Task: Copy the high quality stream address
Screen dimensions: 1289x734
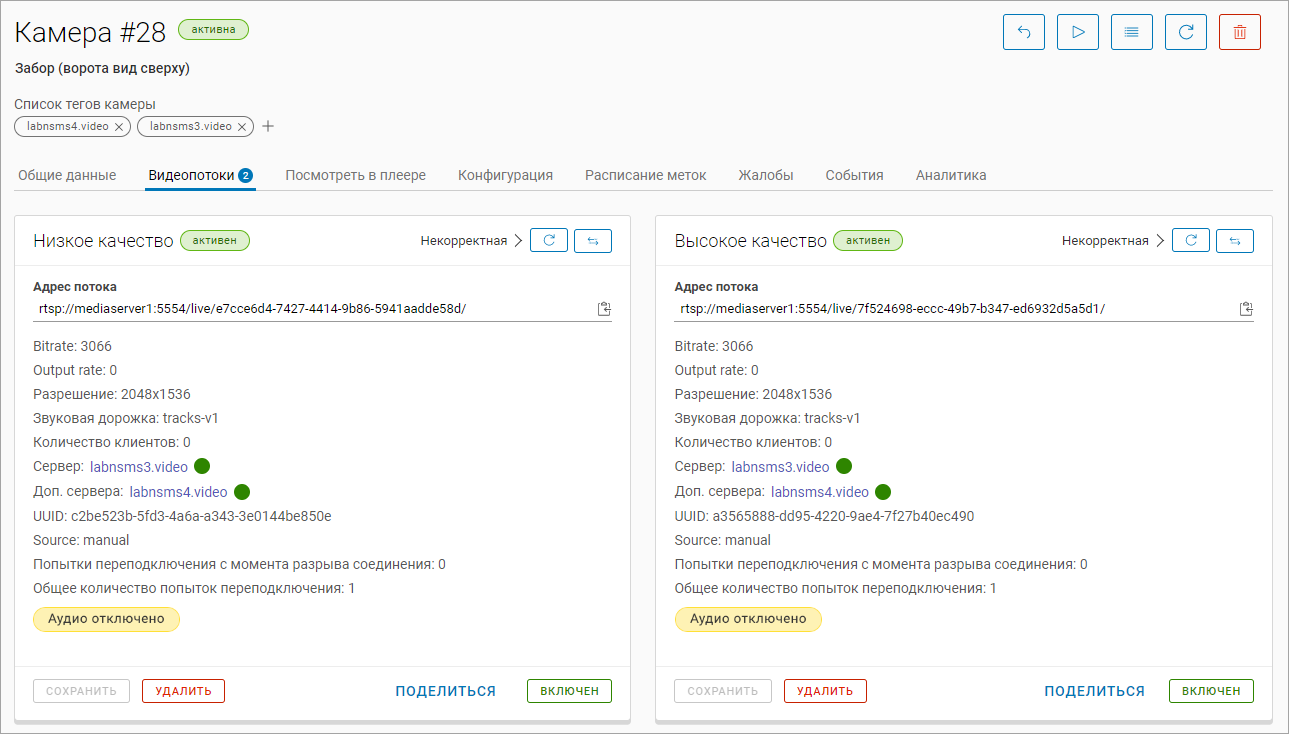Action: (x=1245, y=309)
